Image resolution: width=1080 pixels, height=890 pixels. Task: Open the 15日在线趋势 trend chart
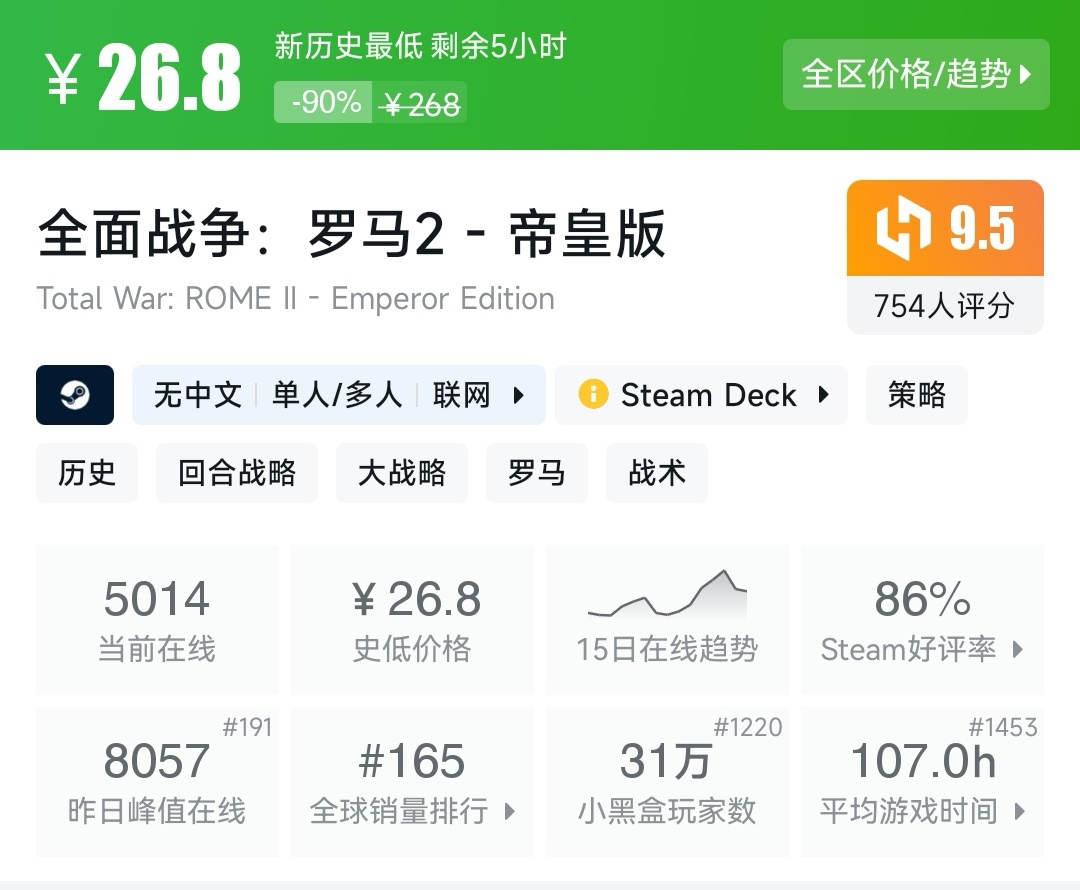click(x=667, y=619)
